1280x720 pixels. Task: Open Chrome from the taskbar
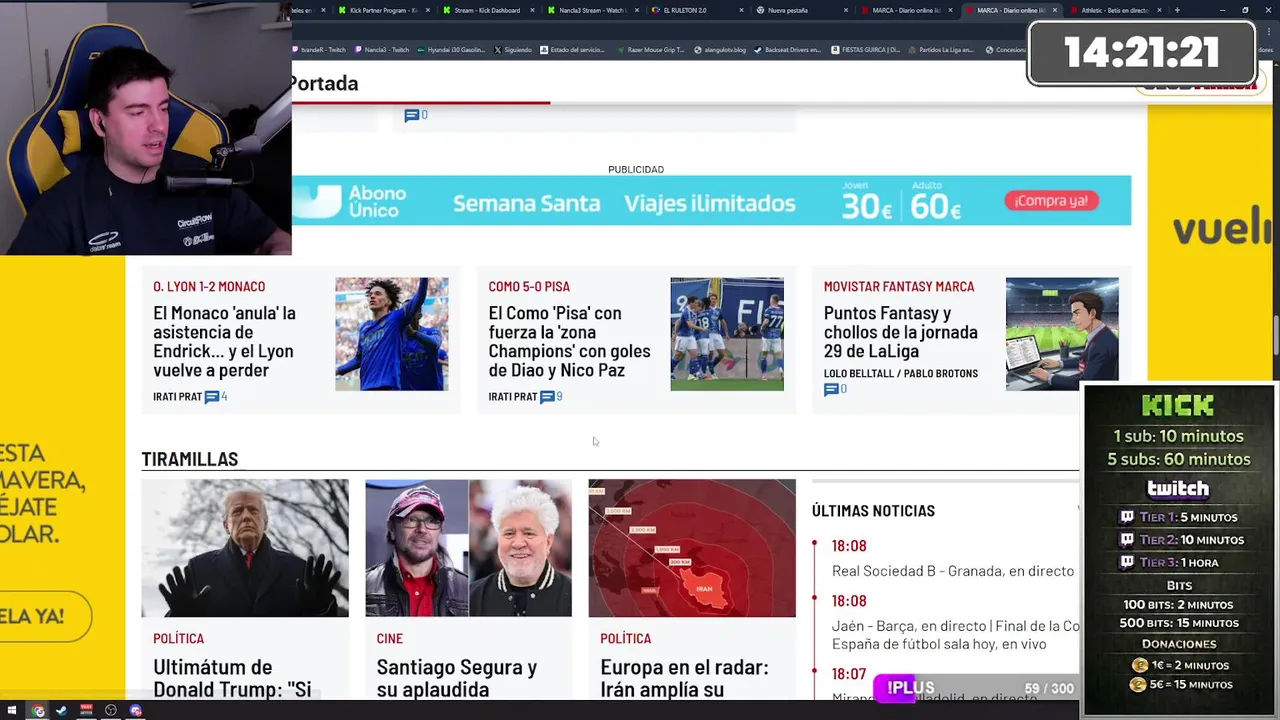click(38, 711)
